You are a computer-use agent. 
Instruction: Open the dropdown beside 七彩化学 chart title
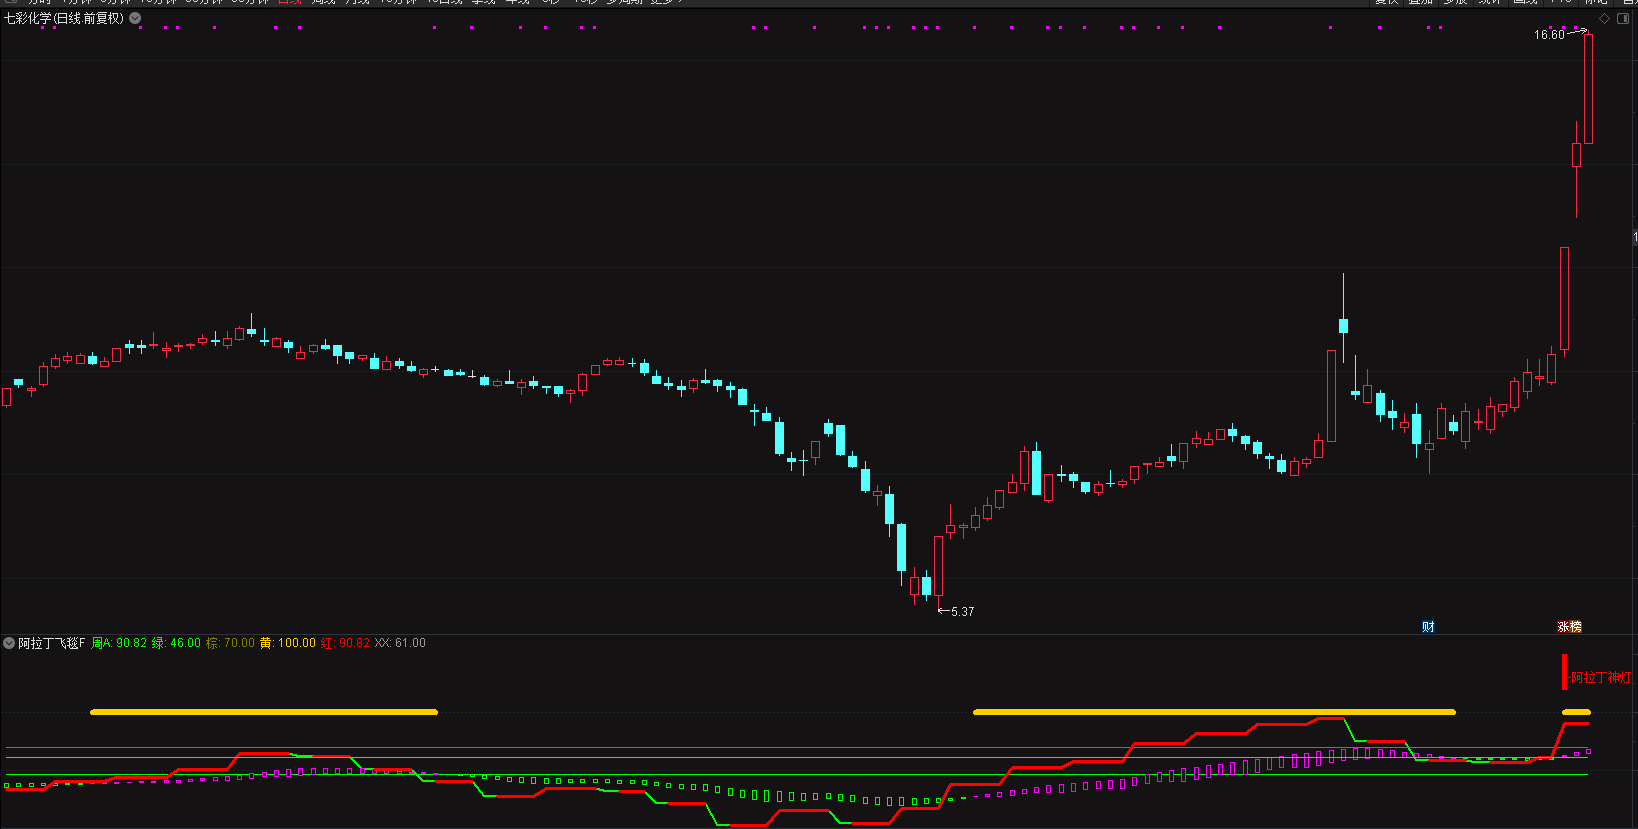[135, 18]
